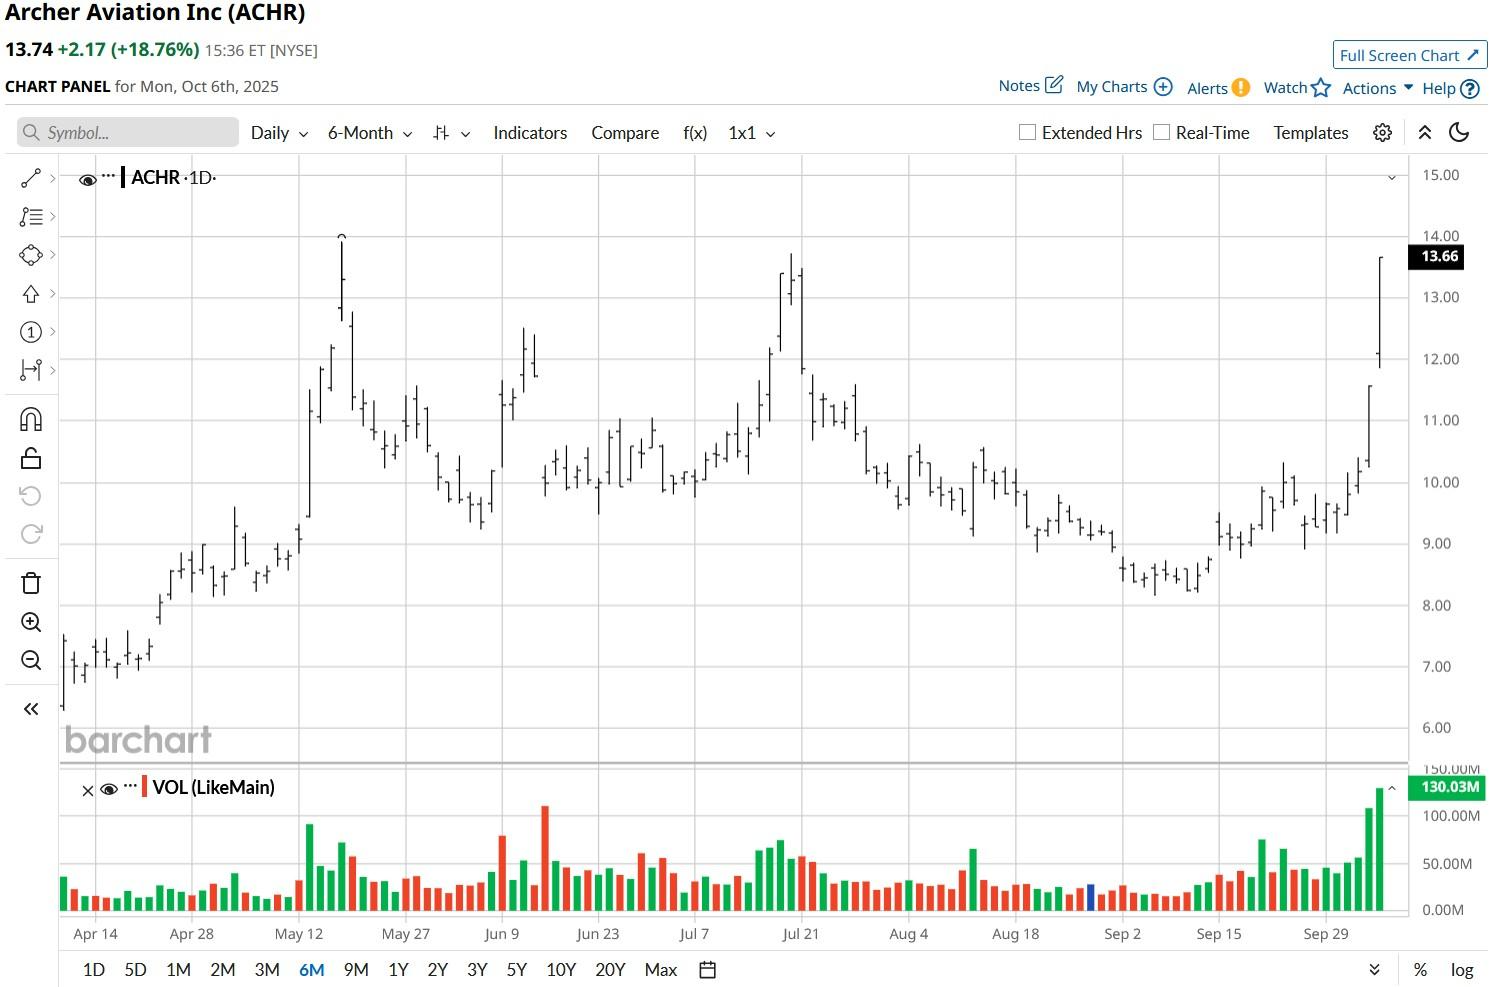Remove the VOL indicator
The height and width of the screenshot is (987, 1492).
[88, 790]
